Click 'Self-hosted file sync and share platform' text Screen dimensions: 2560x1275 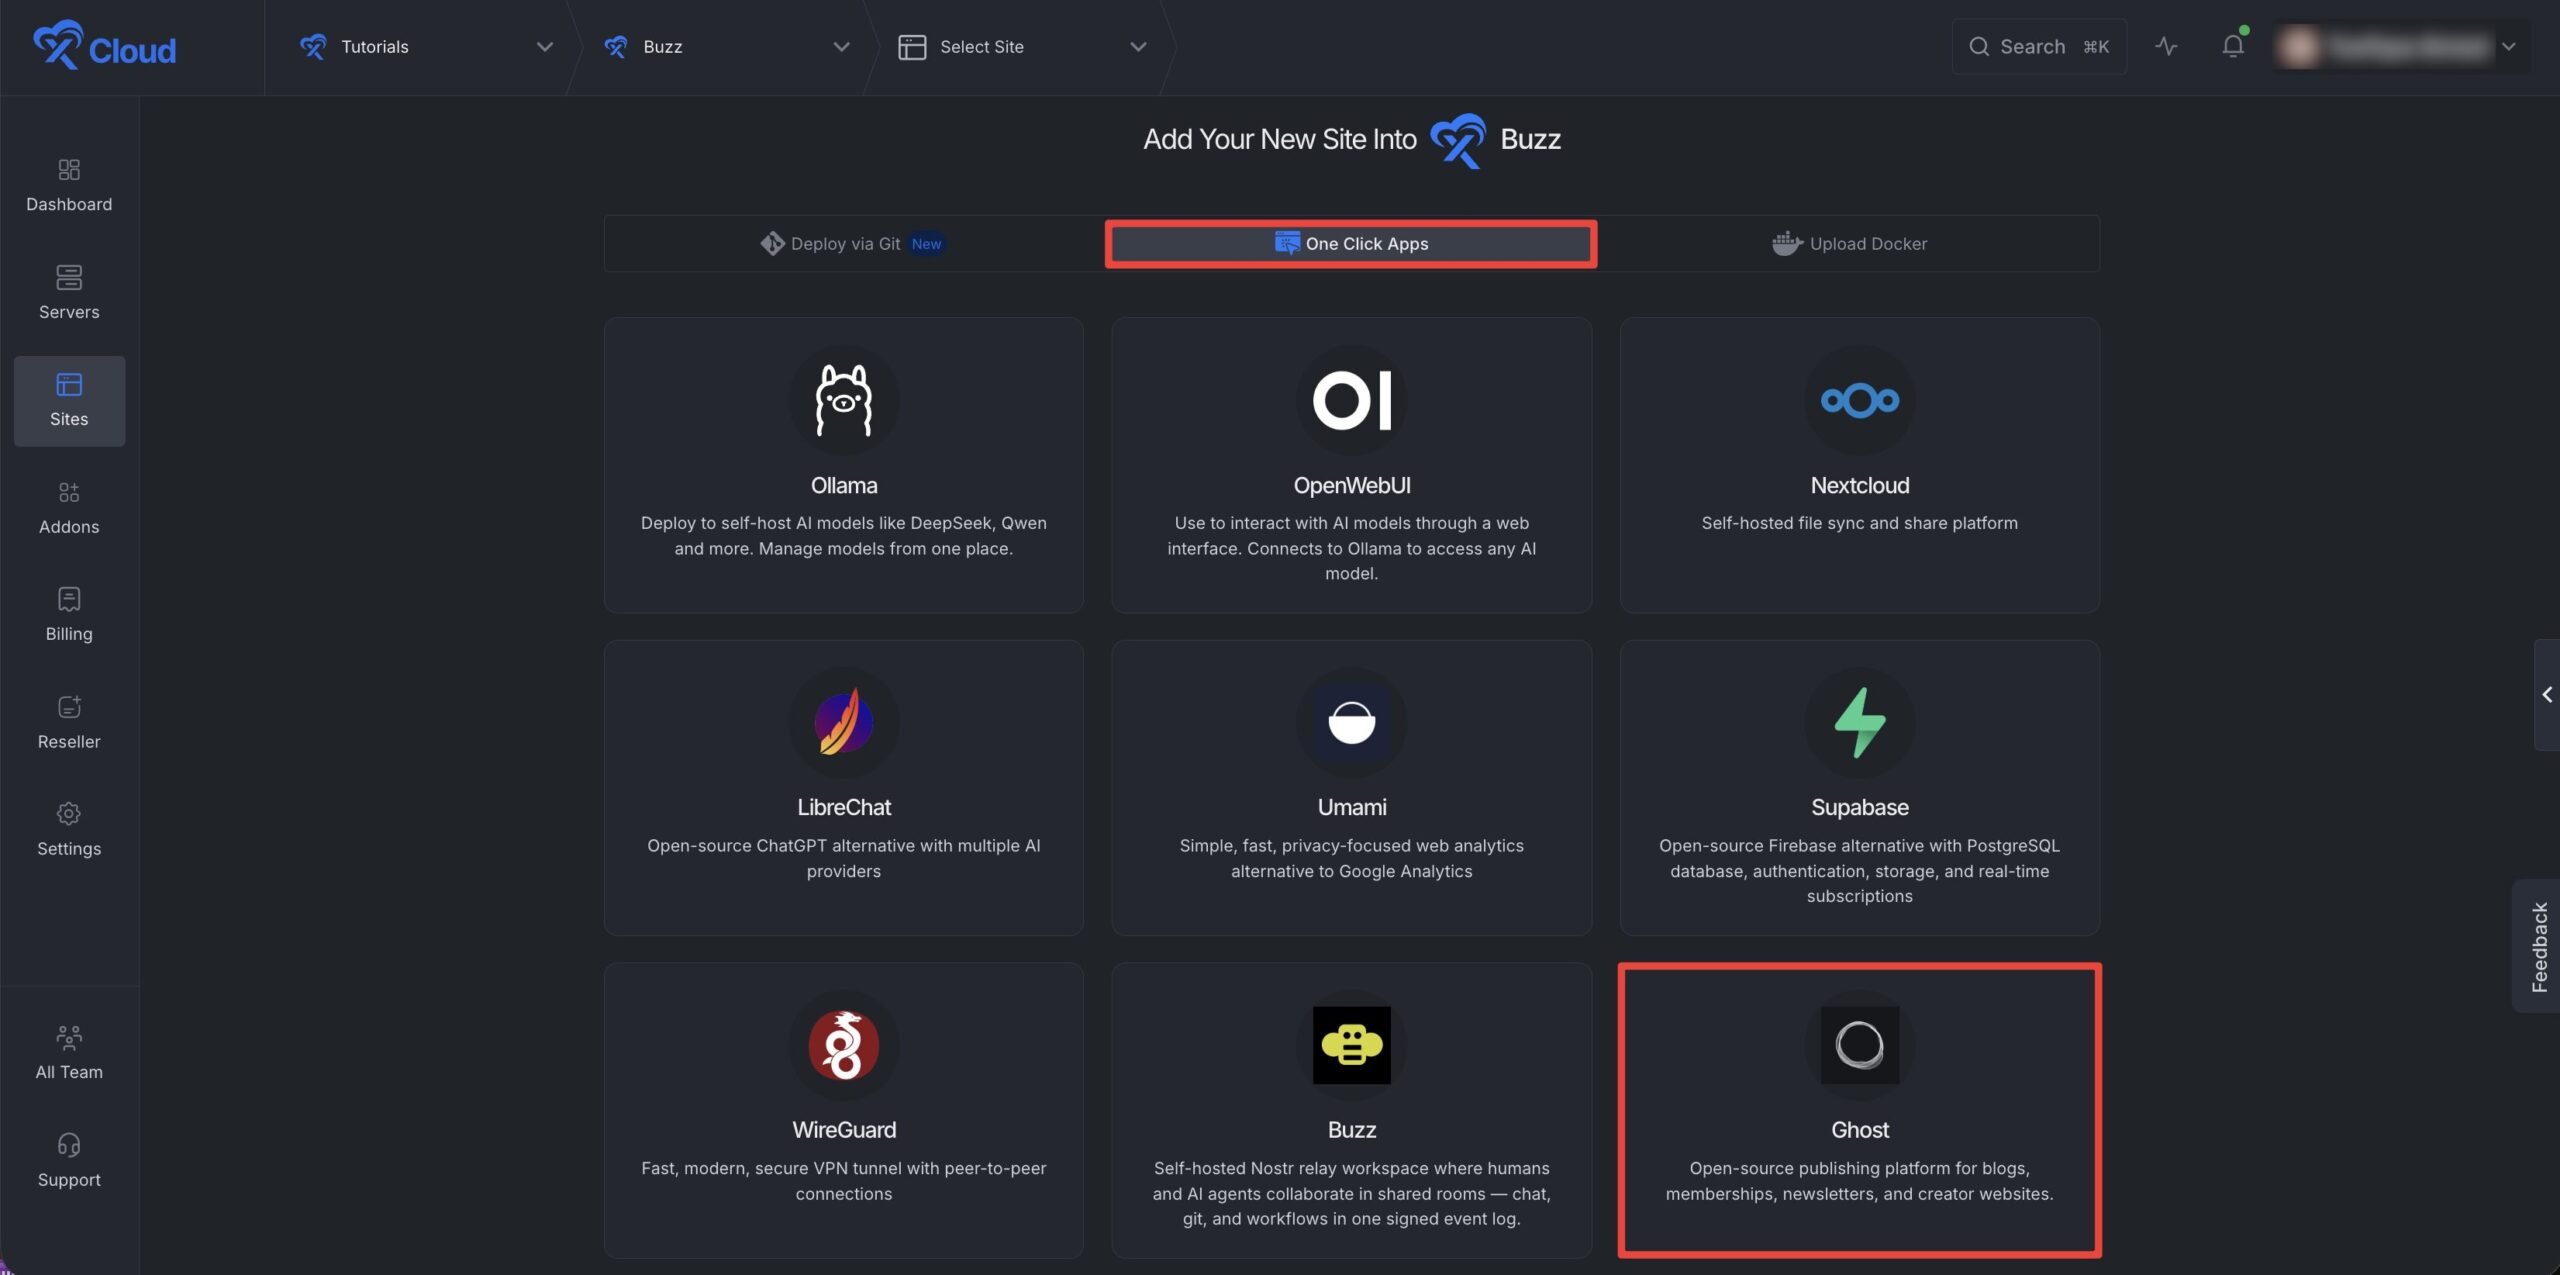tap(1860, 523)
